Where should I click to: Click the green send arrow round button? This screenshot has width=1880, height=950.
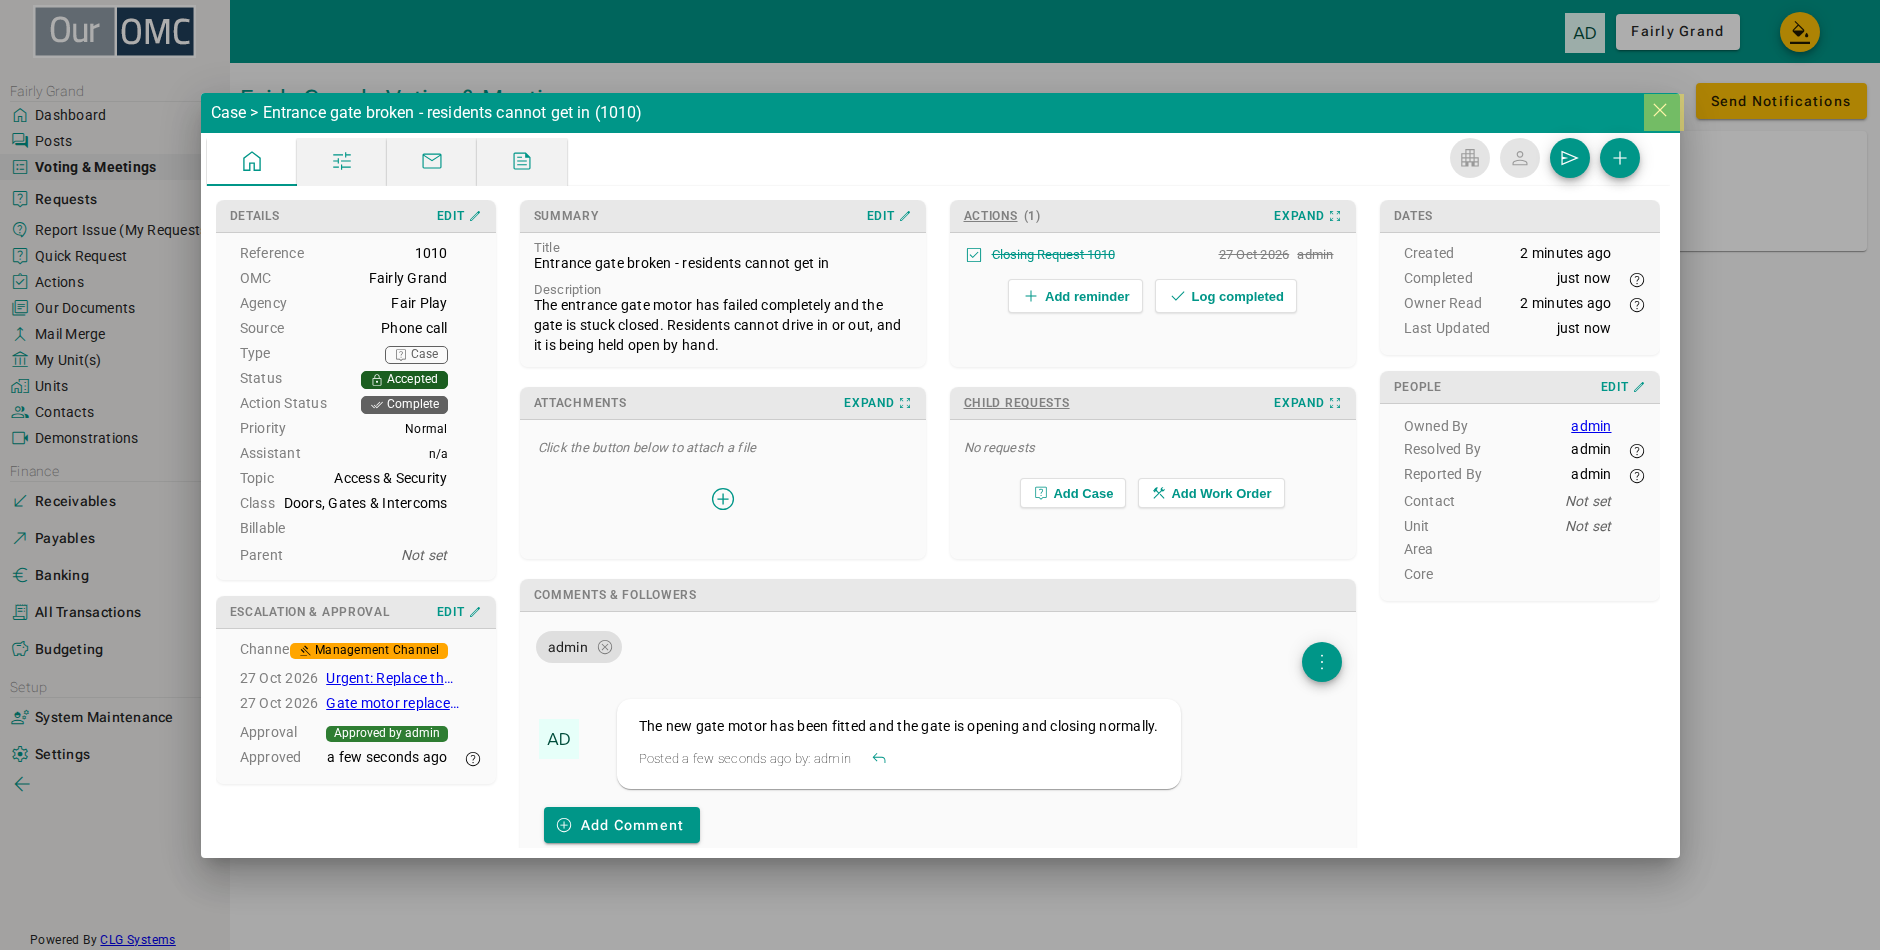(1570, 158)
